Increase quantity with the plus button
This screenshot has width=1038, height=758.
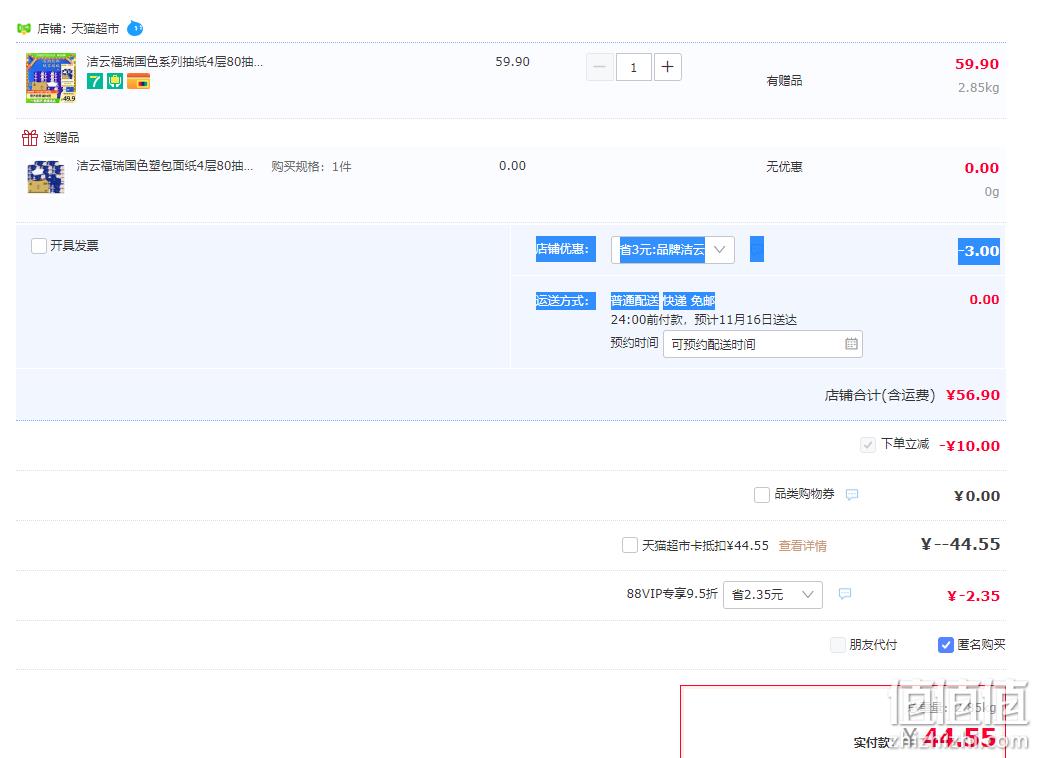[667, 67]
